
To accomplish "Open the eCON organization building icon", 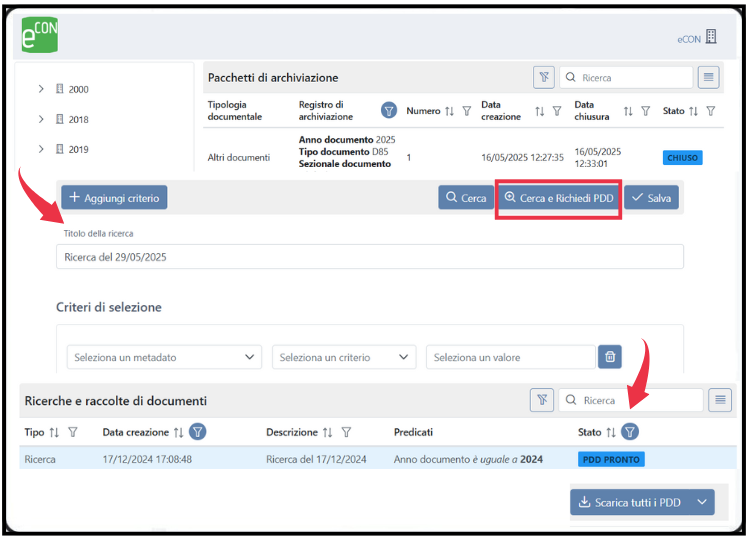I will point(711,37).
